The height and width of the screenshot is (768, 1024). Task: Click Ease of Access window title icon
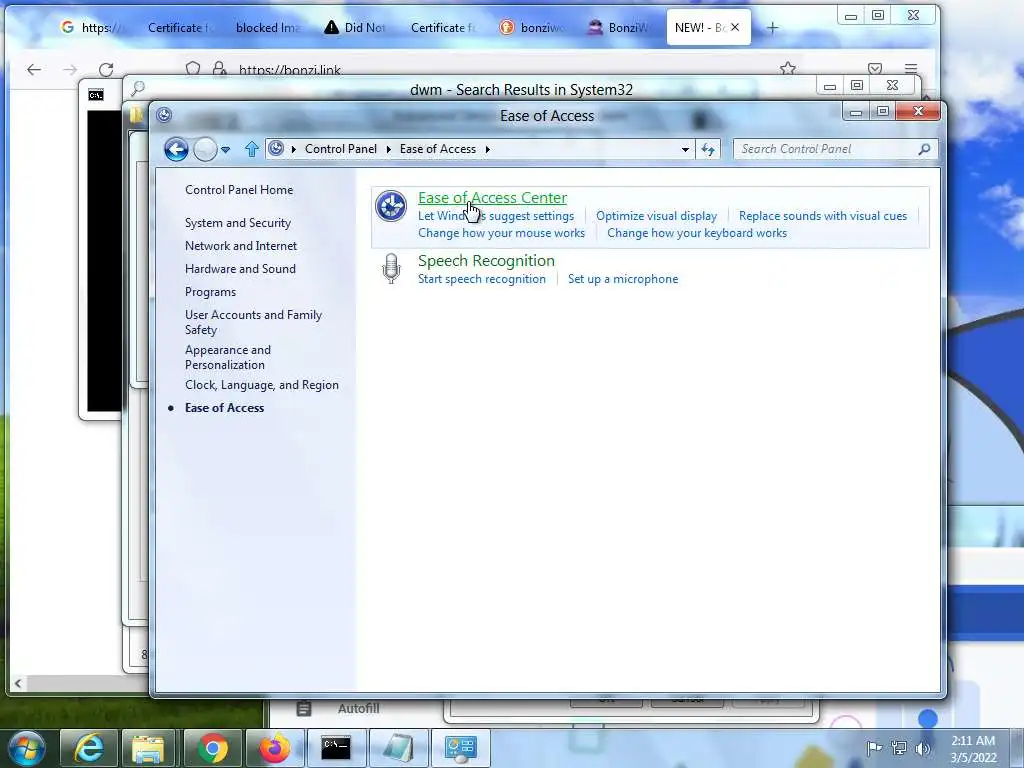tap(164, 115)
